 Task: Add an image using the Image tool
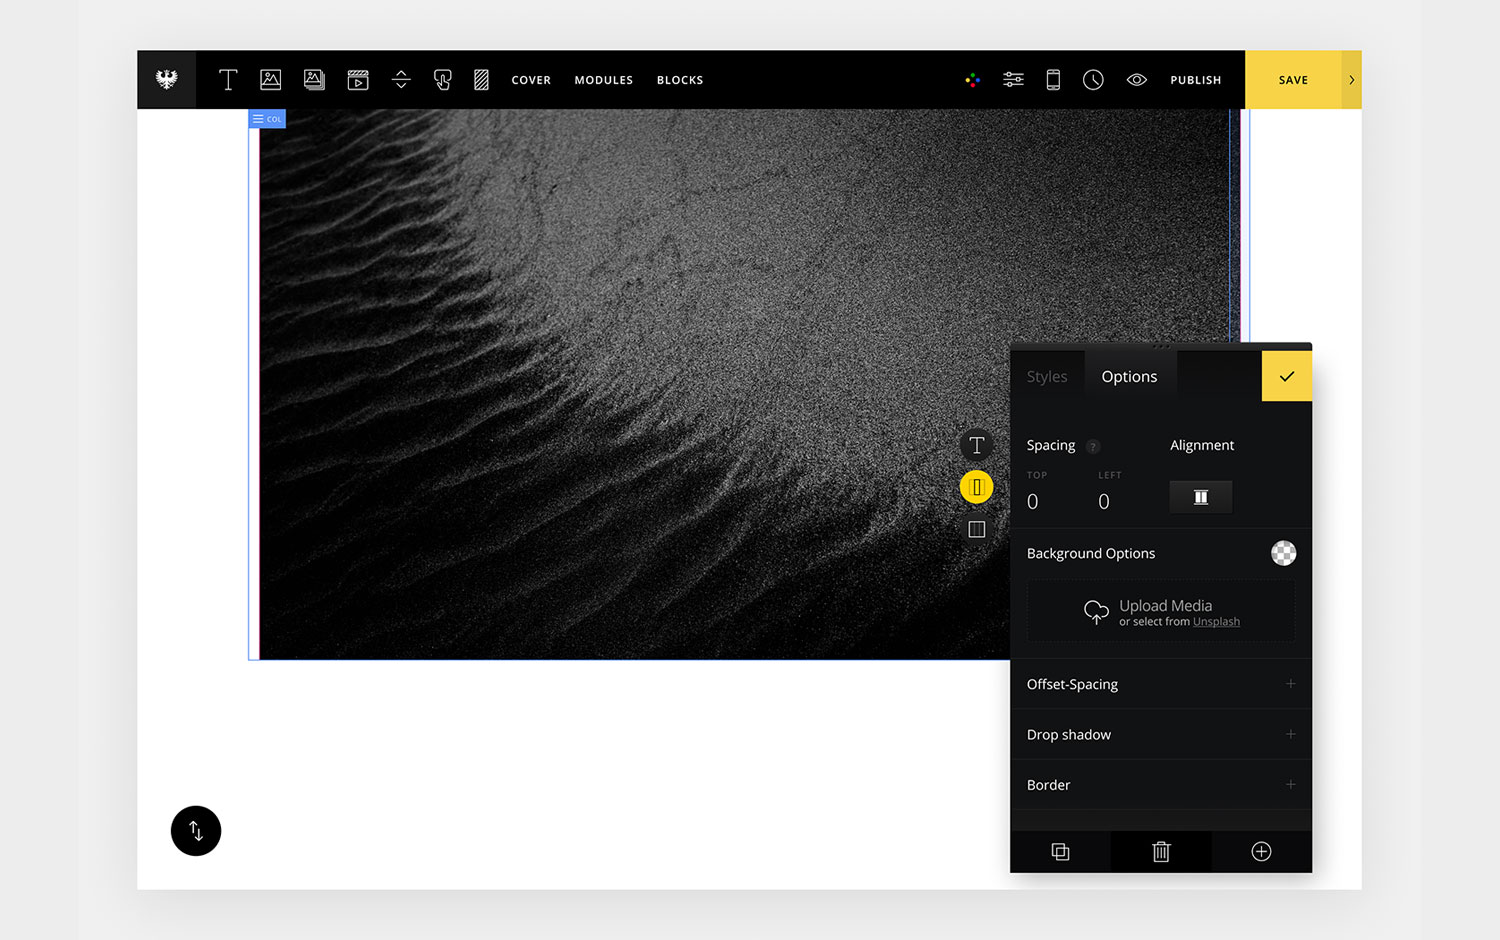pyautogui.click(x=270, y=79)
